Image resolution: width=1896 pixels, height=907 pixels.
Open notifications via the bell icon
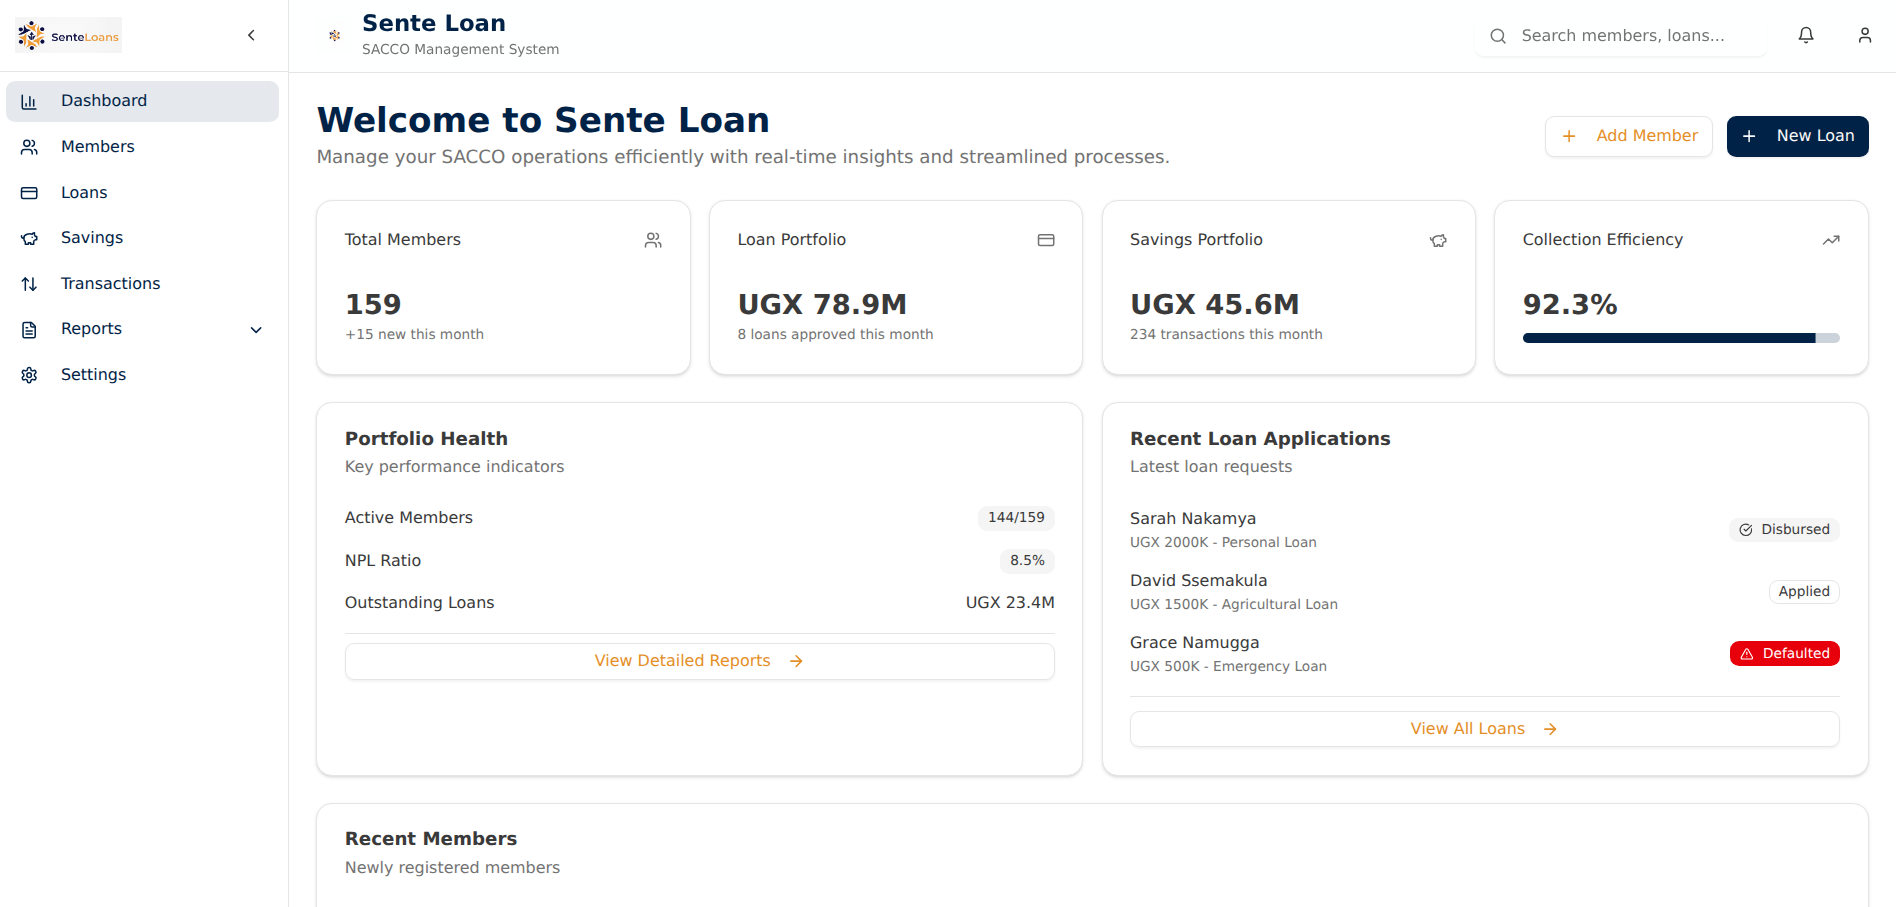click(x=1806, y=35)
